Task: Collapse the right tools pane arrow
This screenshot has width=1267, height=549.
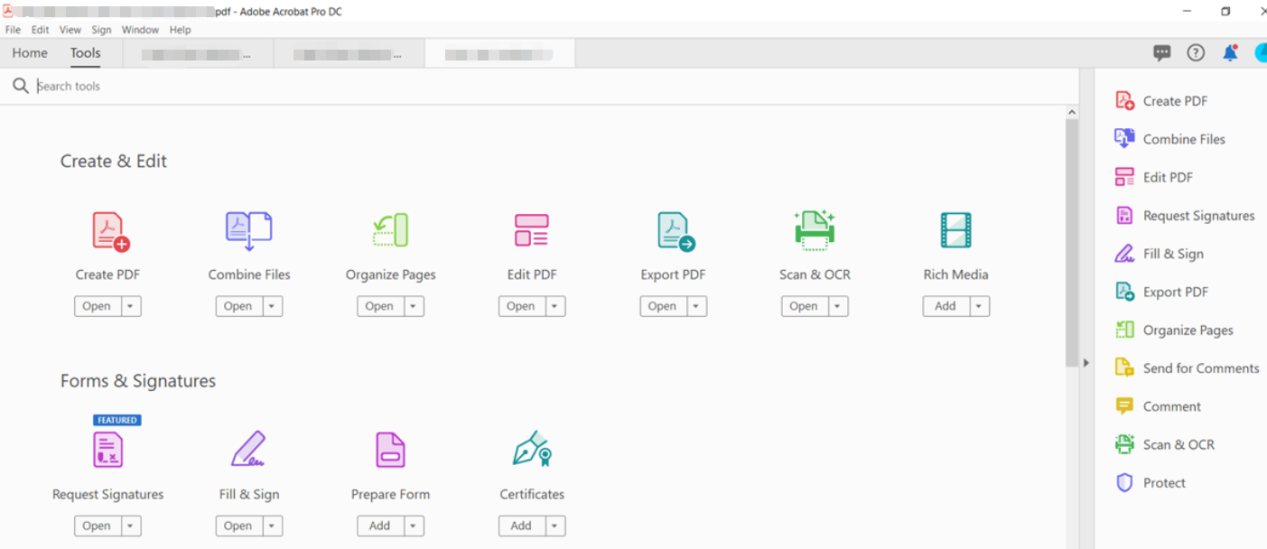Action: pyautogui.click(x=1086, y=363)
